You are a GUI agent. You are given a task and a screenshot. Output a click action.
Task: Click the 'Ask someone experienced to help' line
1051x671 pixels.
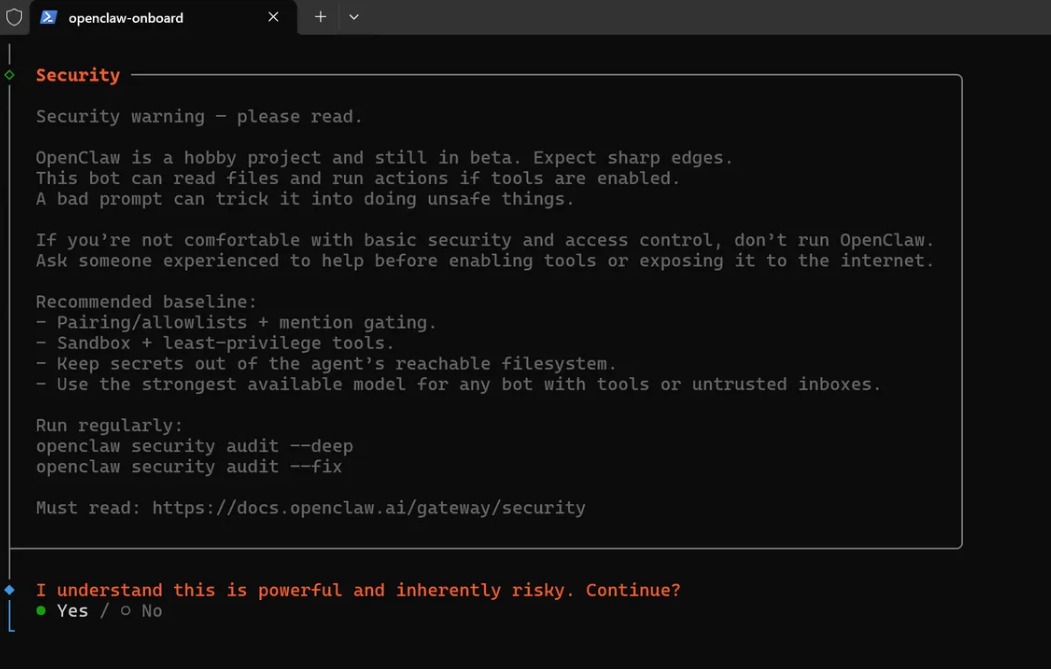tap(485, 261)
